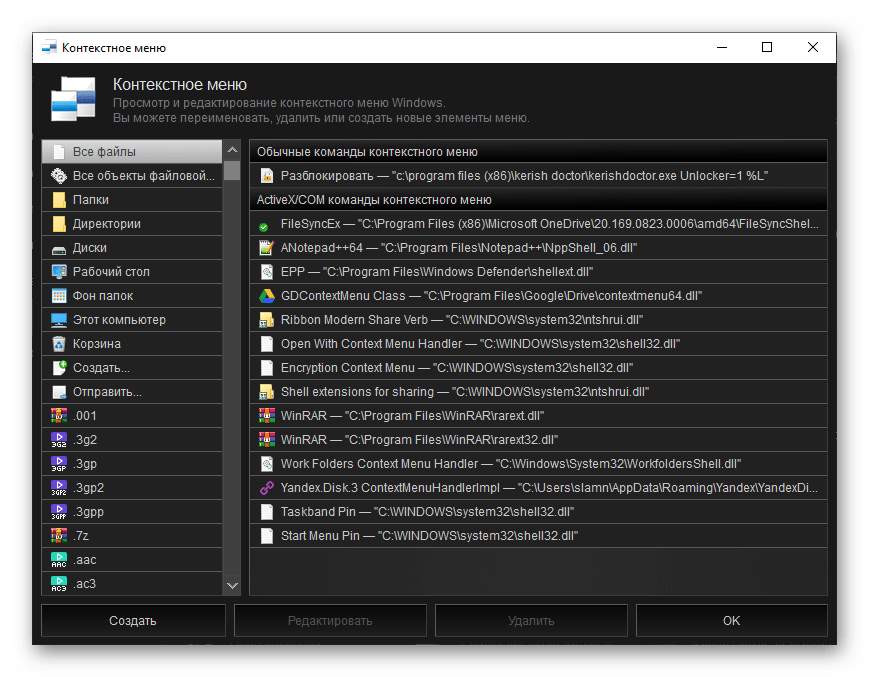
Task: Click the Google Drive icon for GDContextMenu Class
Action: tap(267, 296)
